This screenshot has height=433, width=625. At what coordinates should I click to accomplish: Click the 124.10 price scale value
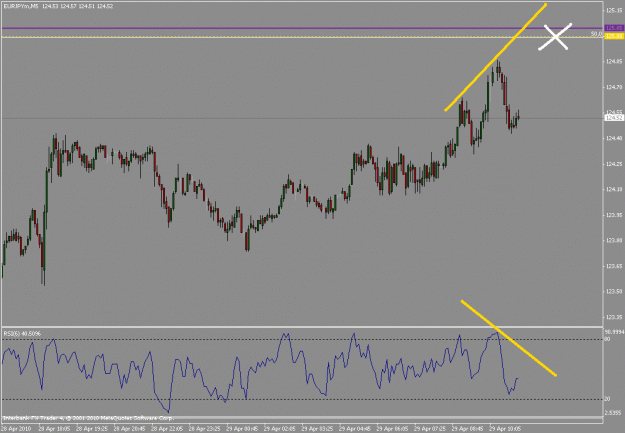pyautogui.click(x=614, y=189)
